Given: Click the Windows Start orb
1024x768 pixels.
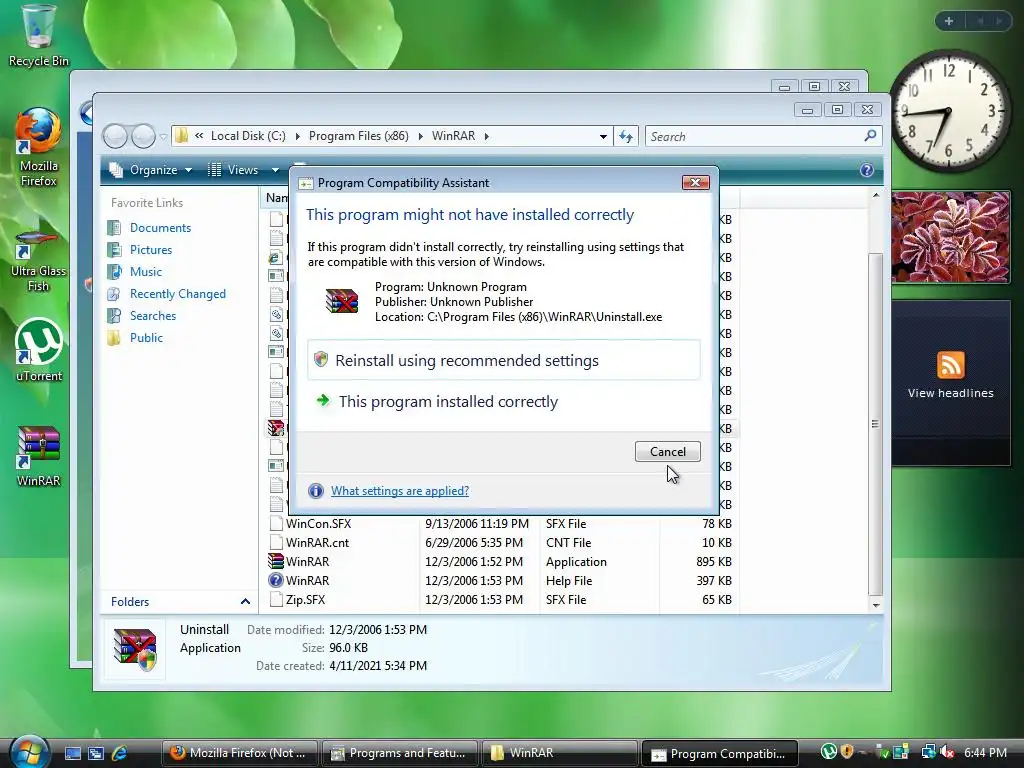Looking at the screenshot, I should pyautogui.click(x=29, y=751).
